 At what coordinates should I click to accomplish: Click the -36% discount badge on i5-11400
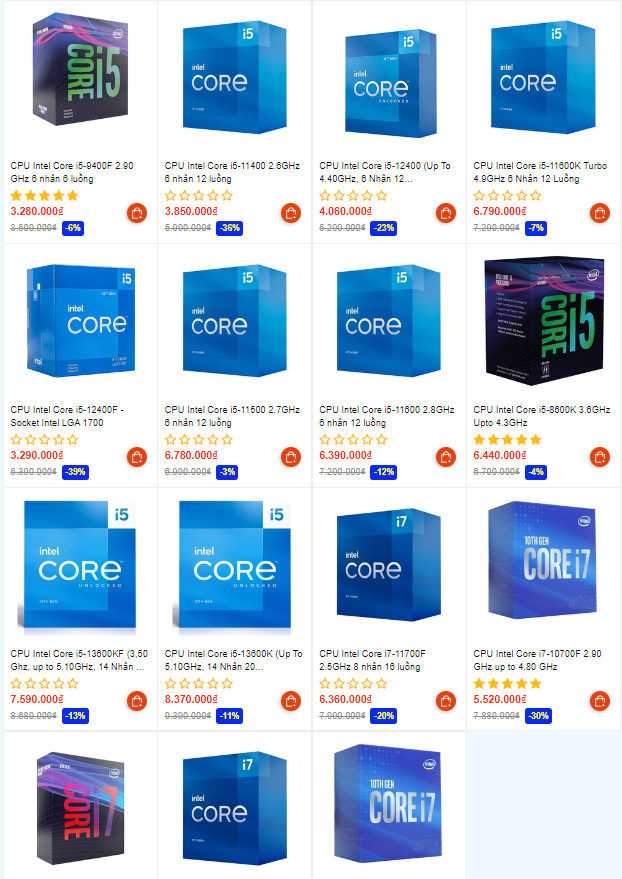point(229,228)
